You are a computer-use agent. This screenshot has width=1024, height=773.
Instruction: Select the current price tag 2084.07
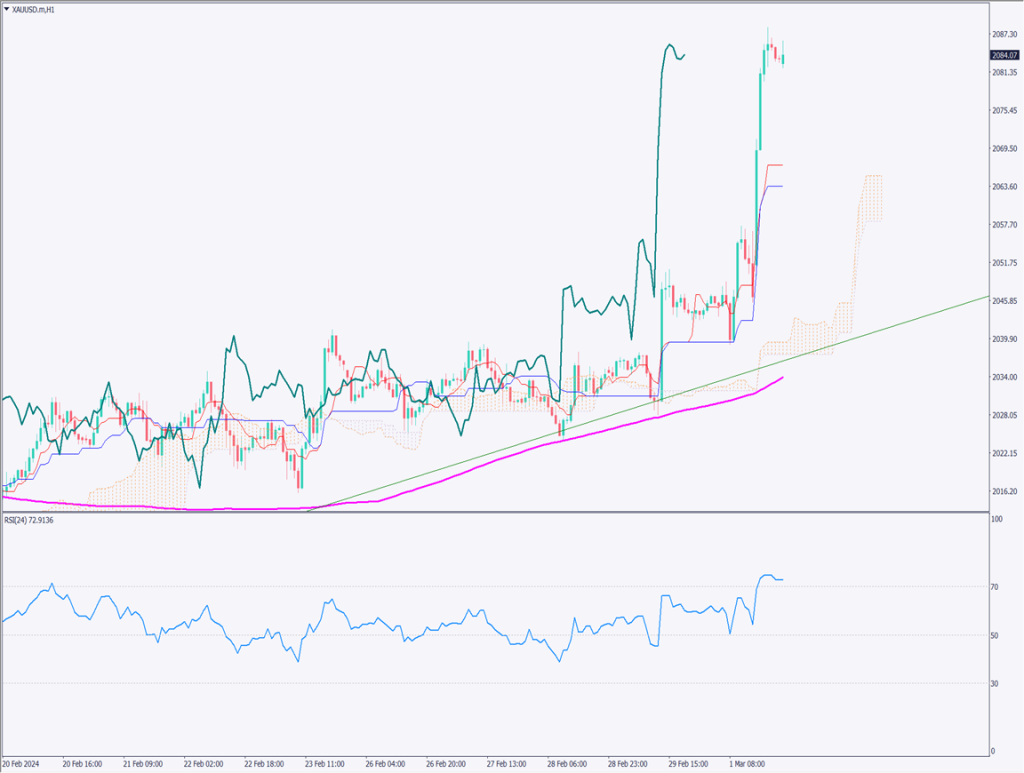pyautogui.click(x=1004, y=55)
